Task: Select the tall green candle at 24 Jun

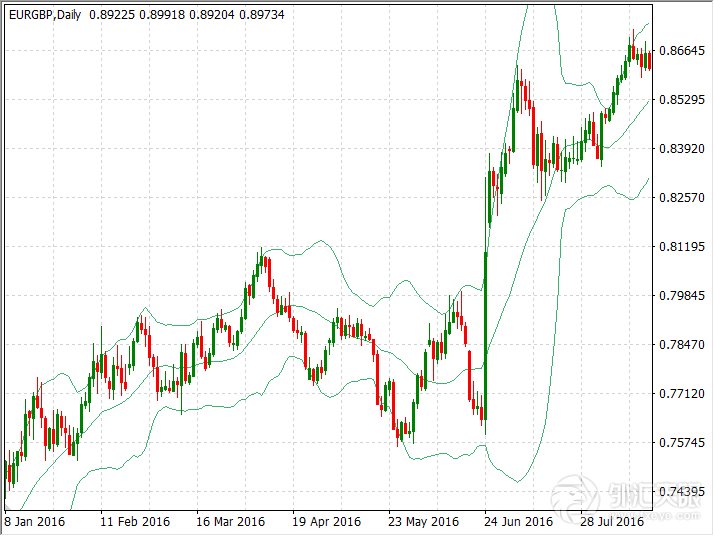Action: (485, 330)
